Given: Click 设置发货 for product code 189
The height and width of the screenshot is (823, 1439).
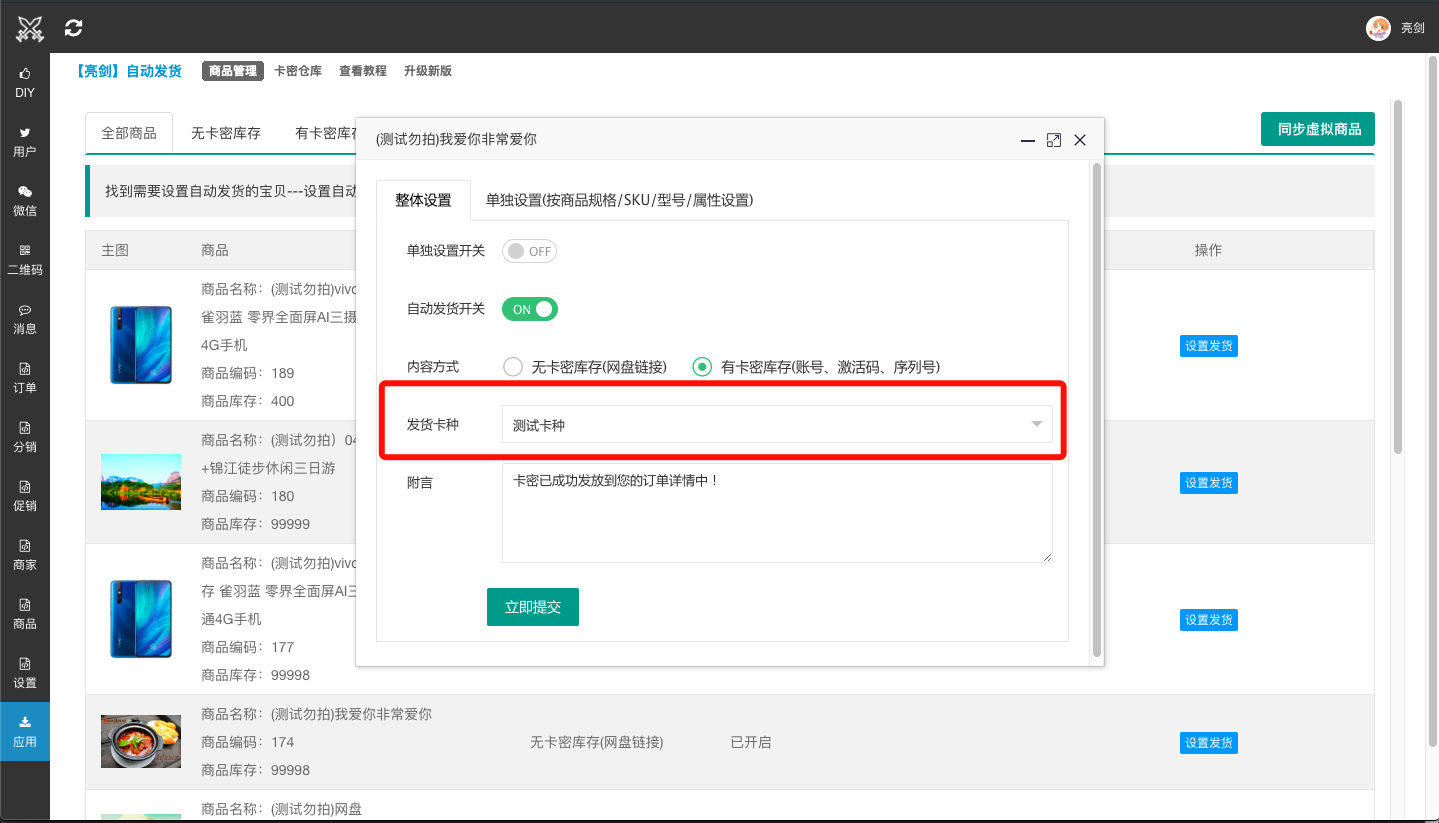Looking at the screenshot, I should tap(1209, 346).
